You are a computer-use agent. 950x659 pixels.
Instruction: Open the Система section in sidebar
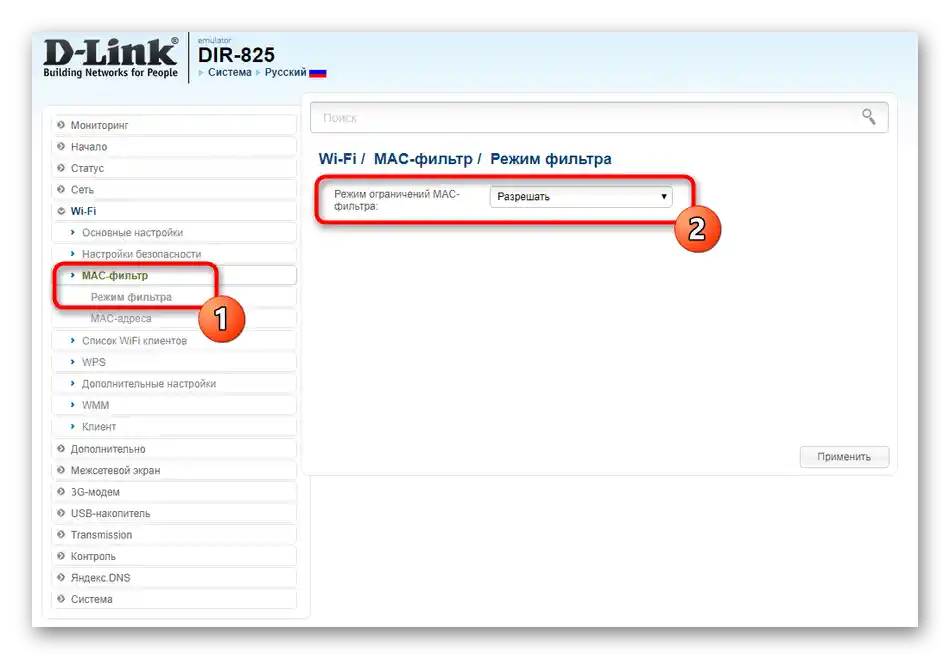click(174, 599)
